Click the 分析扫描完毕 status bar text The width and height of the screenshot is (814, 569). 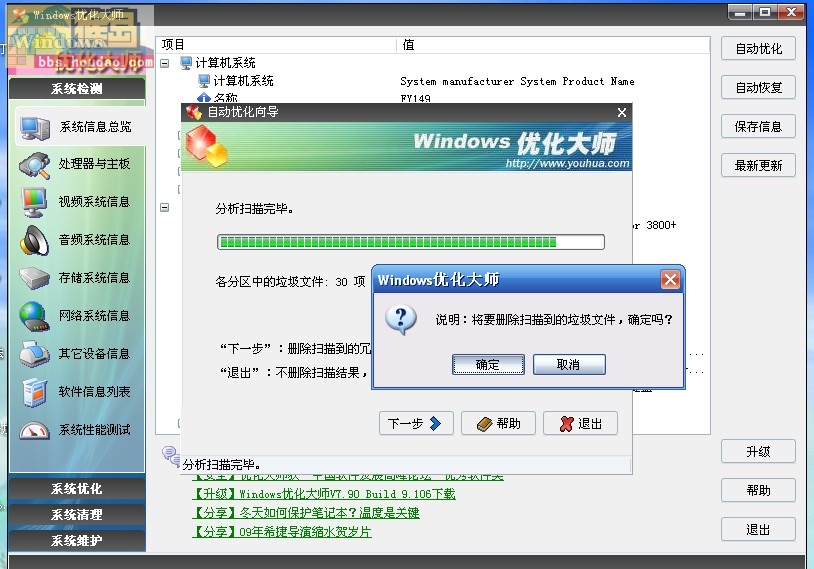(x=222, y=465)
